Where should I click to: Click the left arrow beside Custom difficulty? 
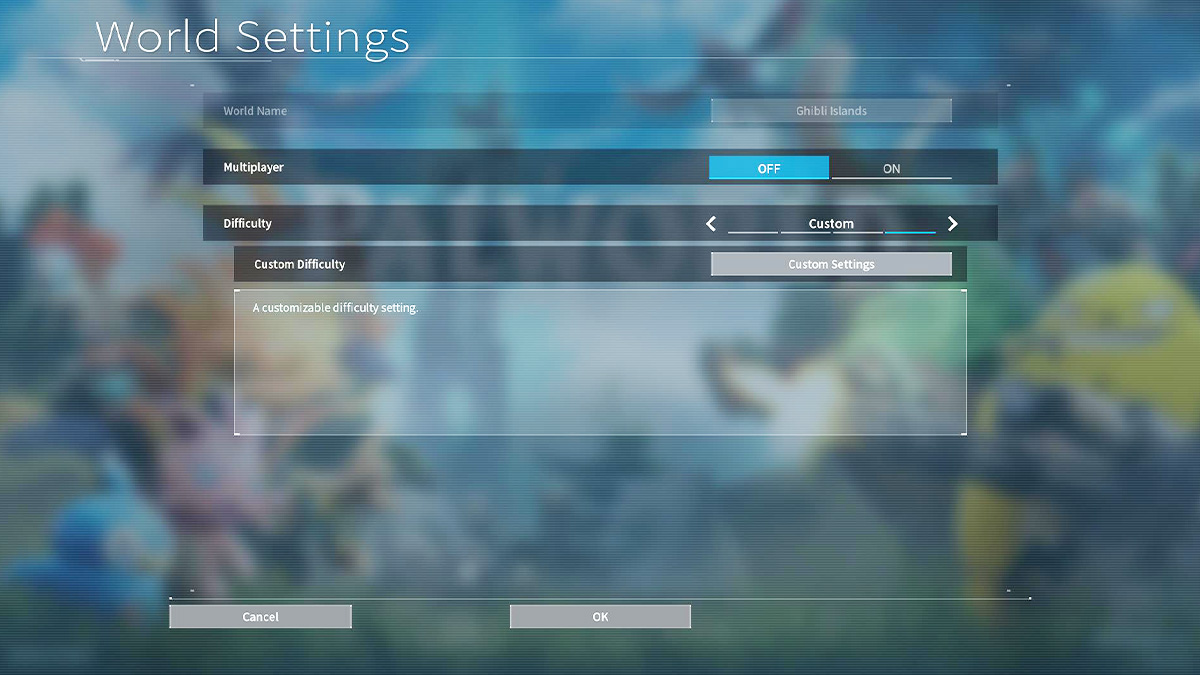point(711,224)
